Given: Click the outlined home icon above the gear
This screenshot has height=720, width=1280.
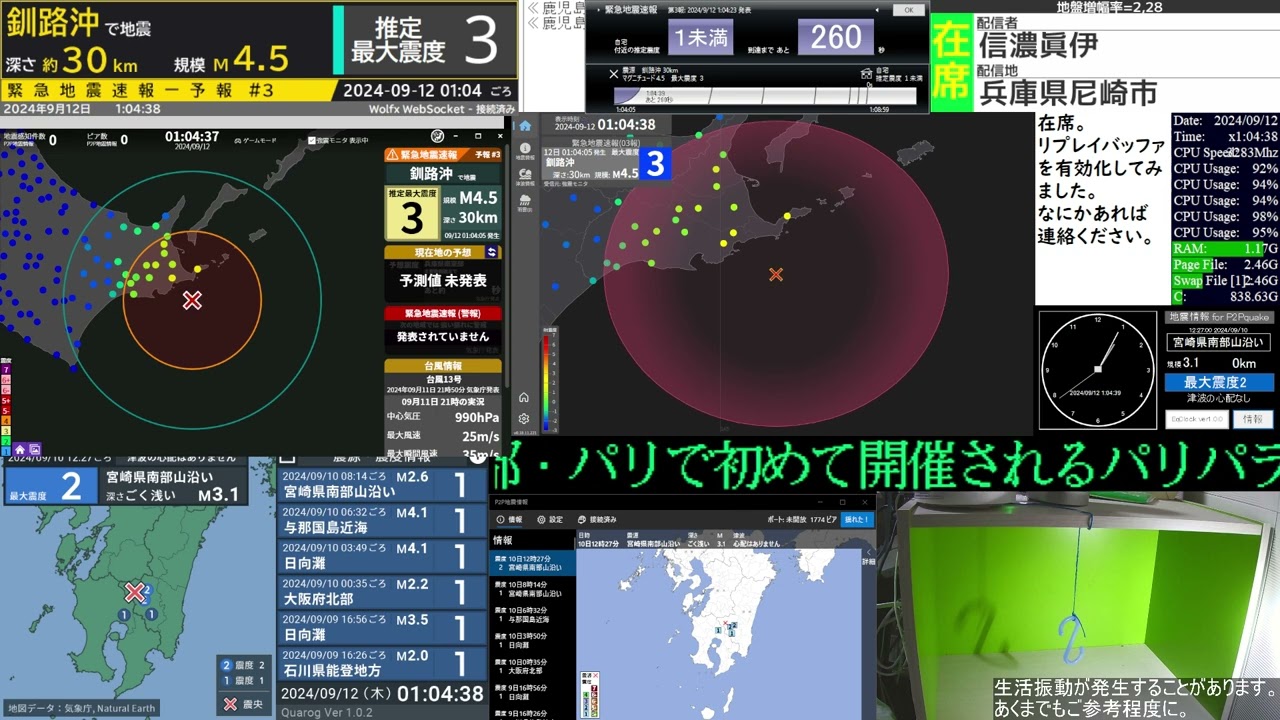Looking at the screenshot, I should pos(524,397).
